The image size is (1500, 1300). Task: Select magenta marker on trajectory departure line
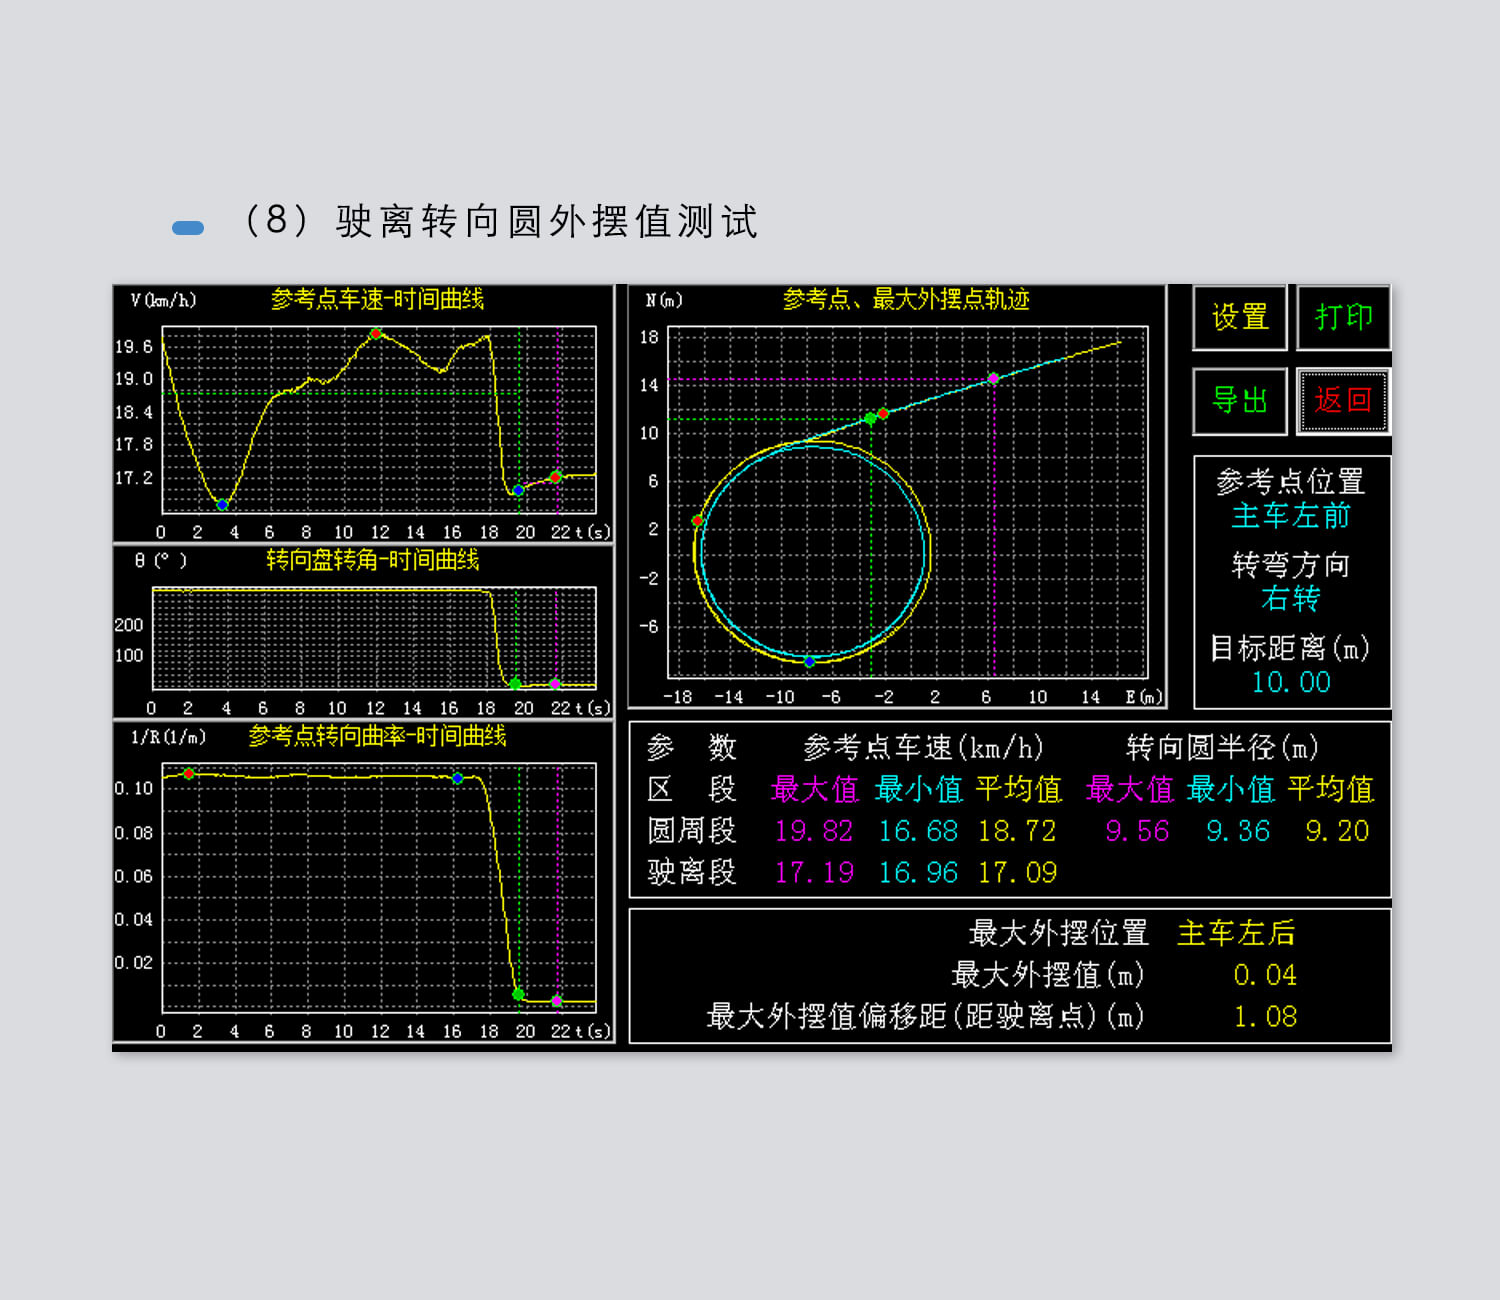[993, 379]
